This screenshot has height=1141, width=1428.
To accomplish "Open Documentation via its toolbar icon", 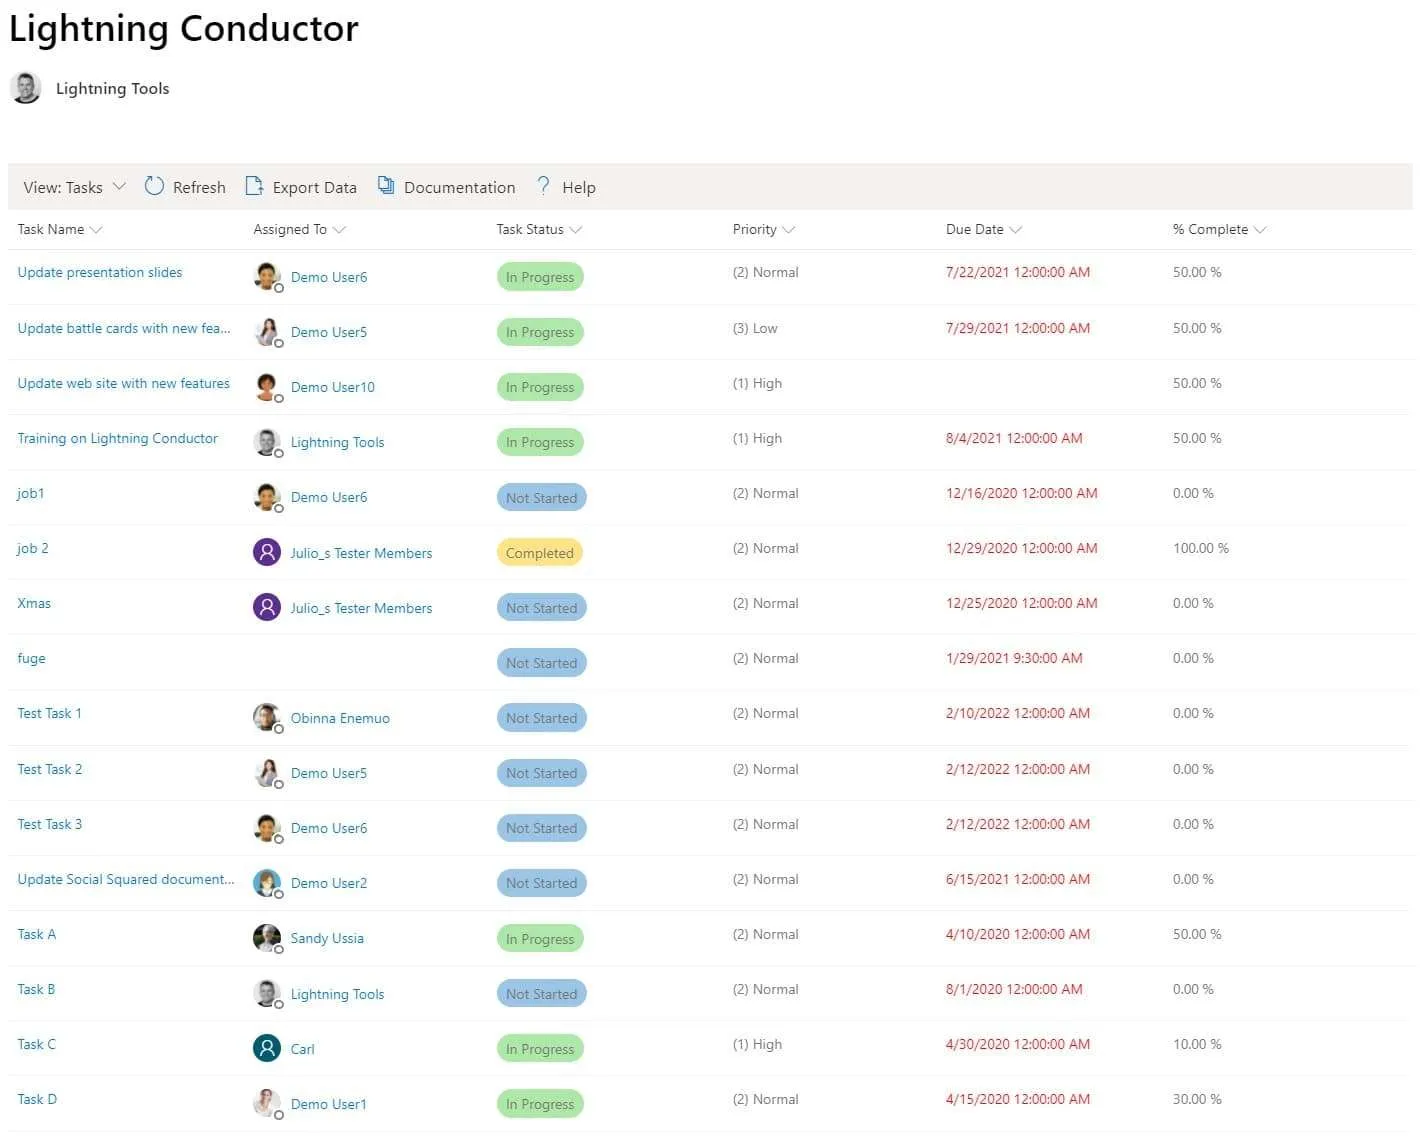I will tap(387, 187).
